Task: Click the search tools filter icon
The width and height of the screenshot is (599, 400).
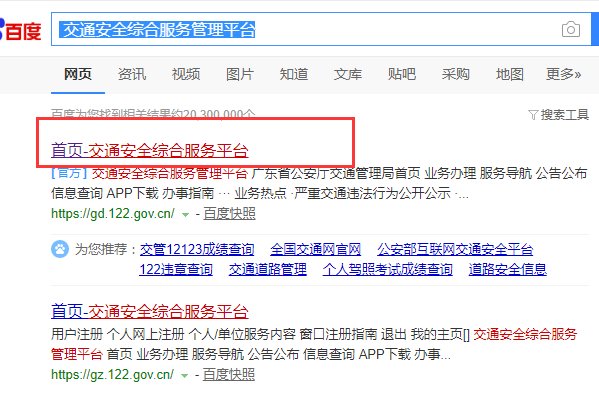Action: (533, 115)
